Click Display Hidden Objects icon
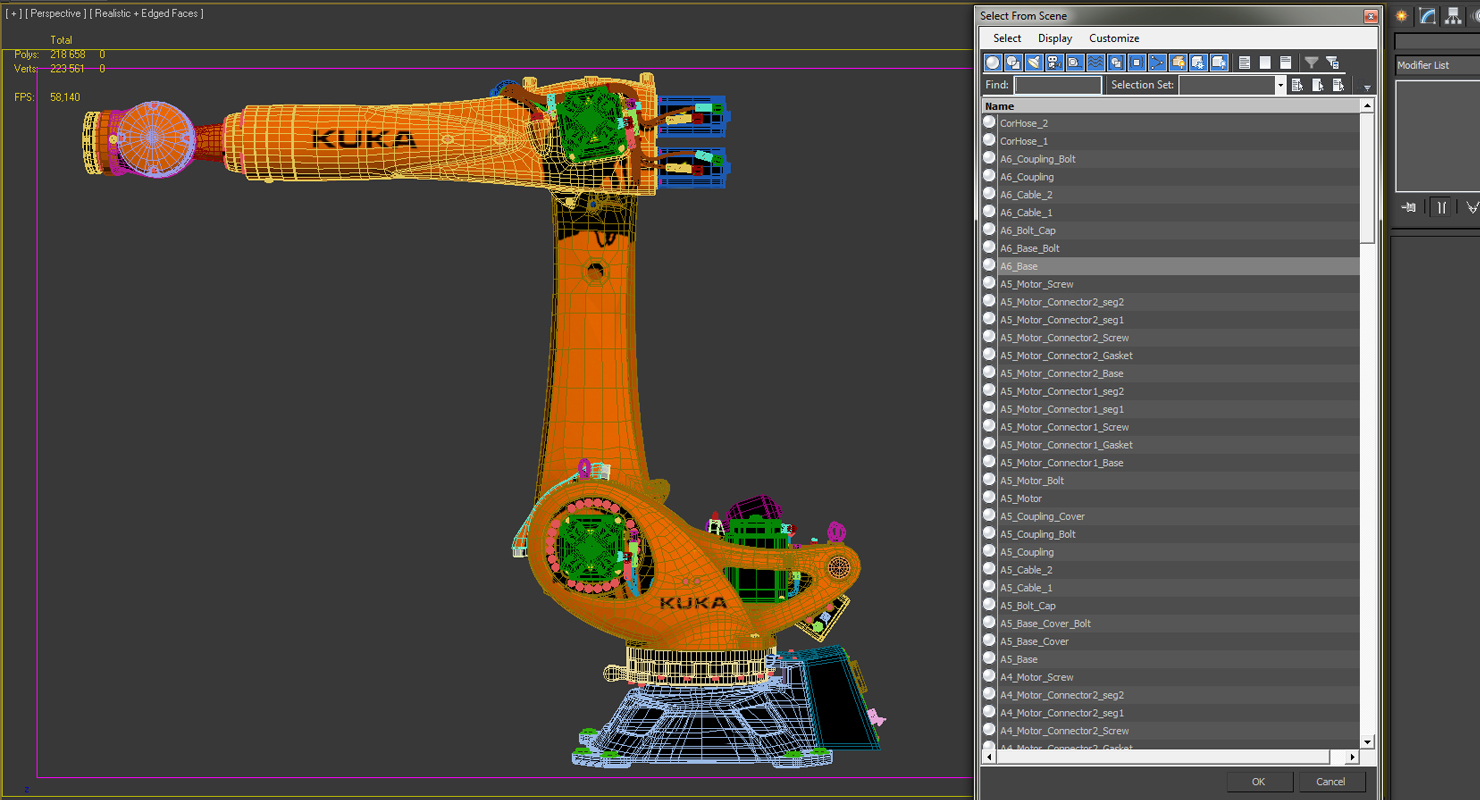Image resolution: width=1480 pixels, height=800 pixels. click(x=1219, y=62)
